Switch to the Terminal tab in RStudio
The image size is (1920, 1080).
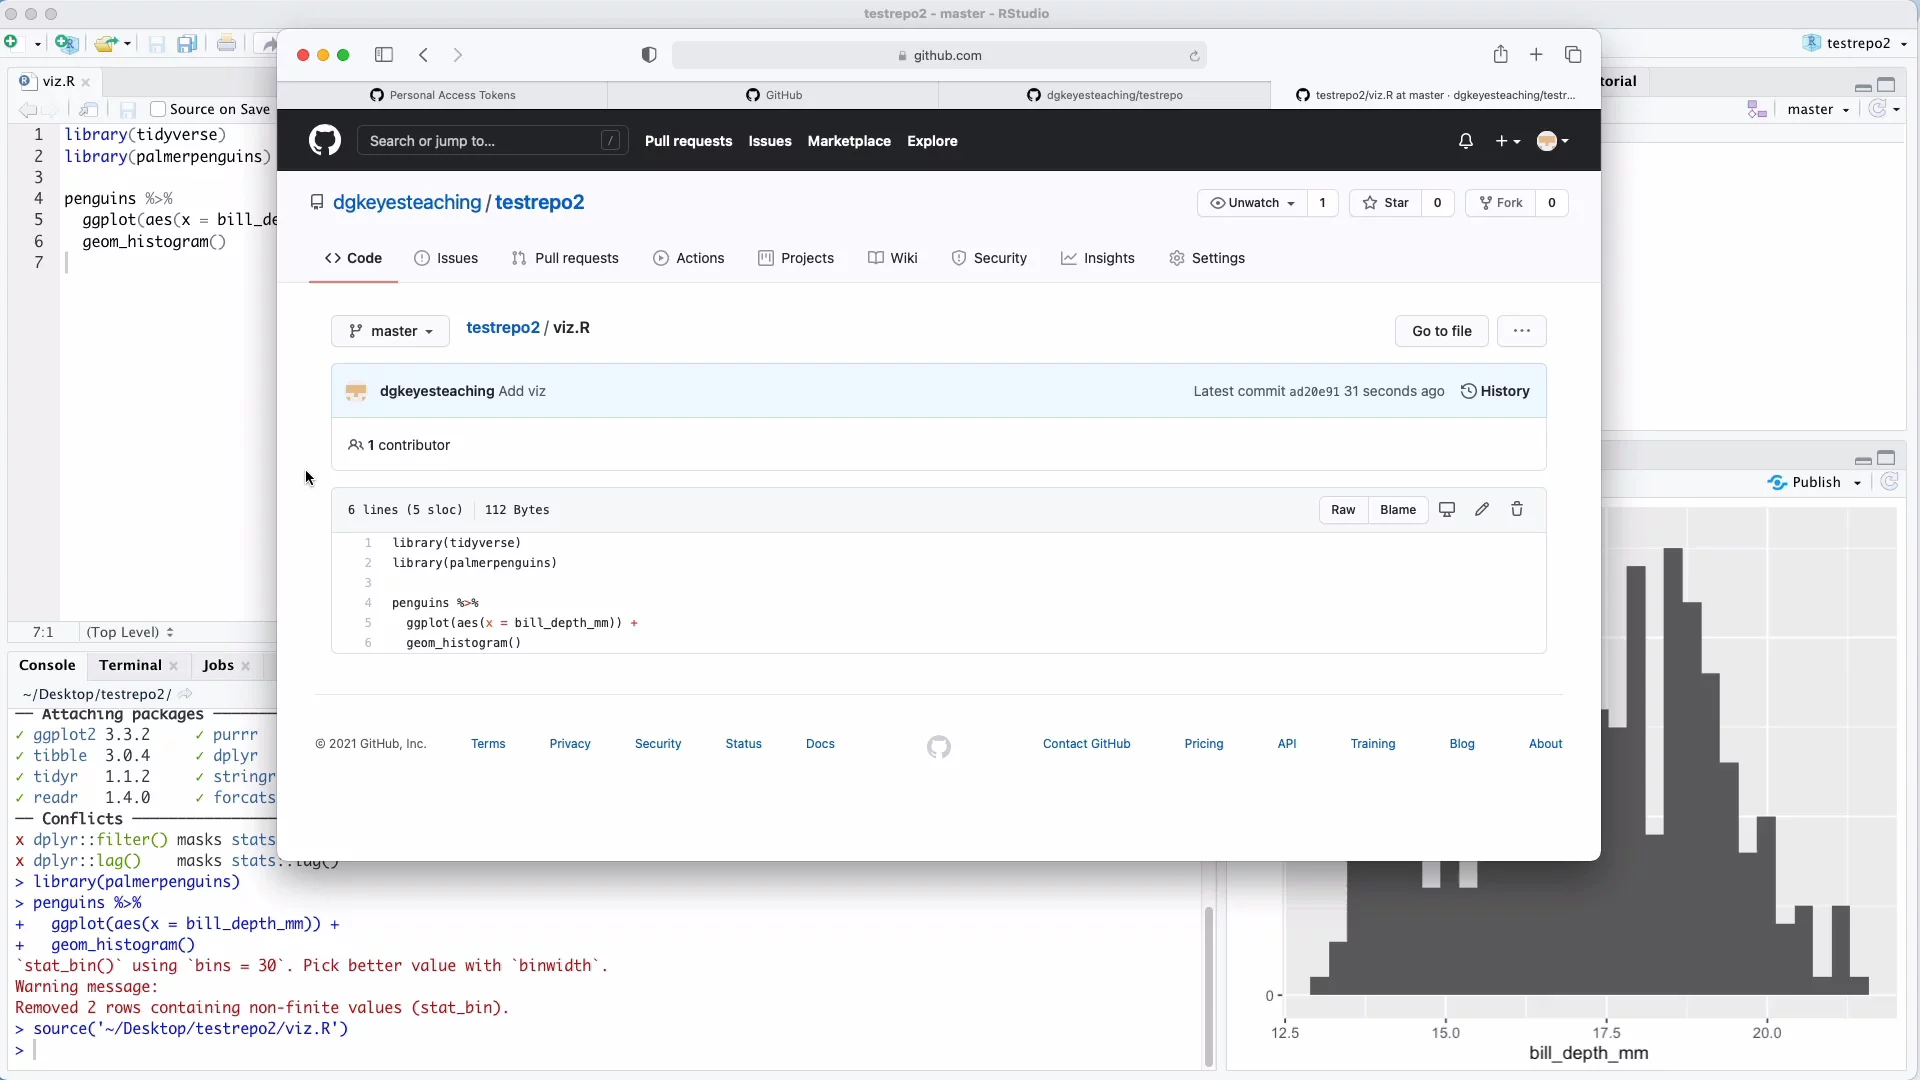tap(130, 665)
